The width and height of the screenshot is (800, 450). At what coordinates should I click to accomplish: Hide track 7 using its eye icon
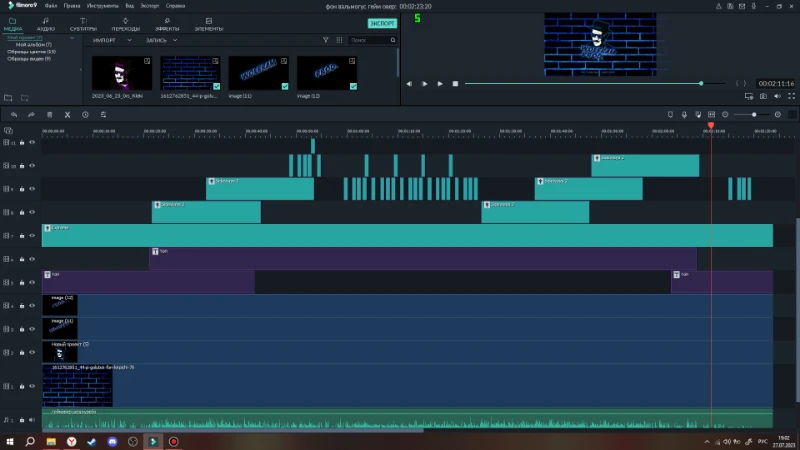pyautogui.click(x=32, y=236)
